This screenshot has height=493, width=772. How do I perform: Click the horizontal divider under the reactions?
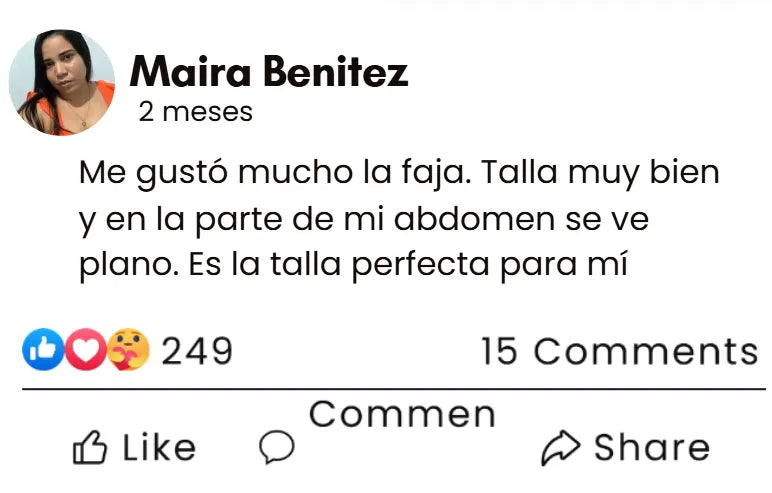coord(393,388)
